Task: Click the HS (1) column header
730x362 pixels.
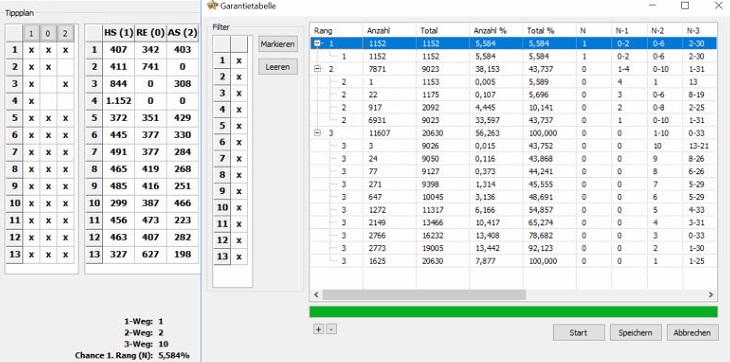Action: click(119, 34)
